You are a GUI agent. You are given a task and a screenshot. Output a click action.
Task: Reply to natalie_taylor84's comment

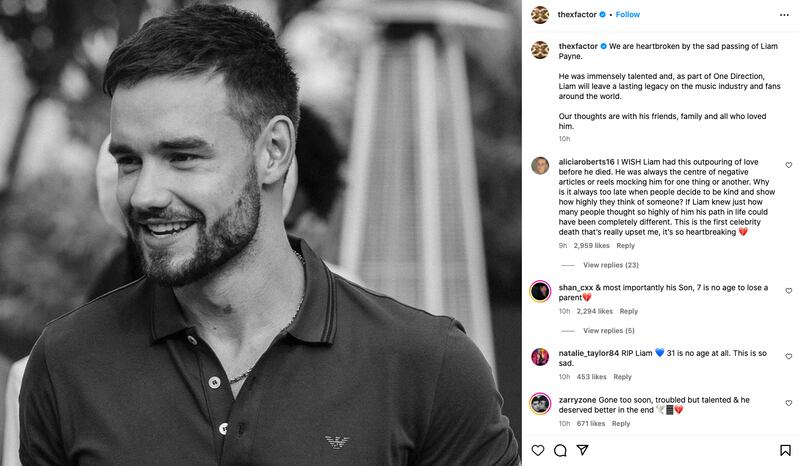[x=622, y=377]
